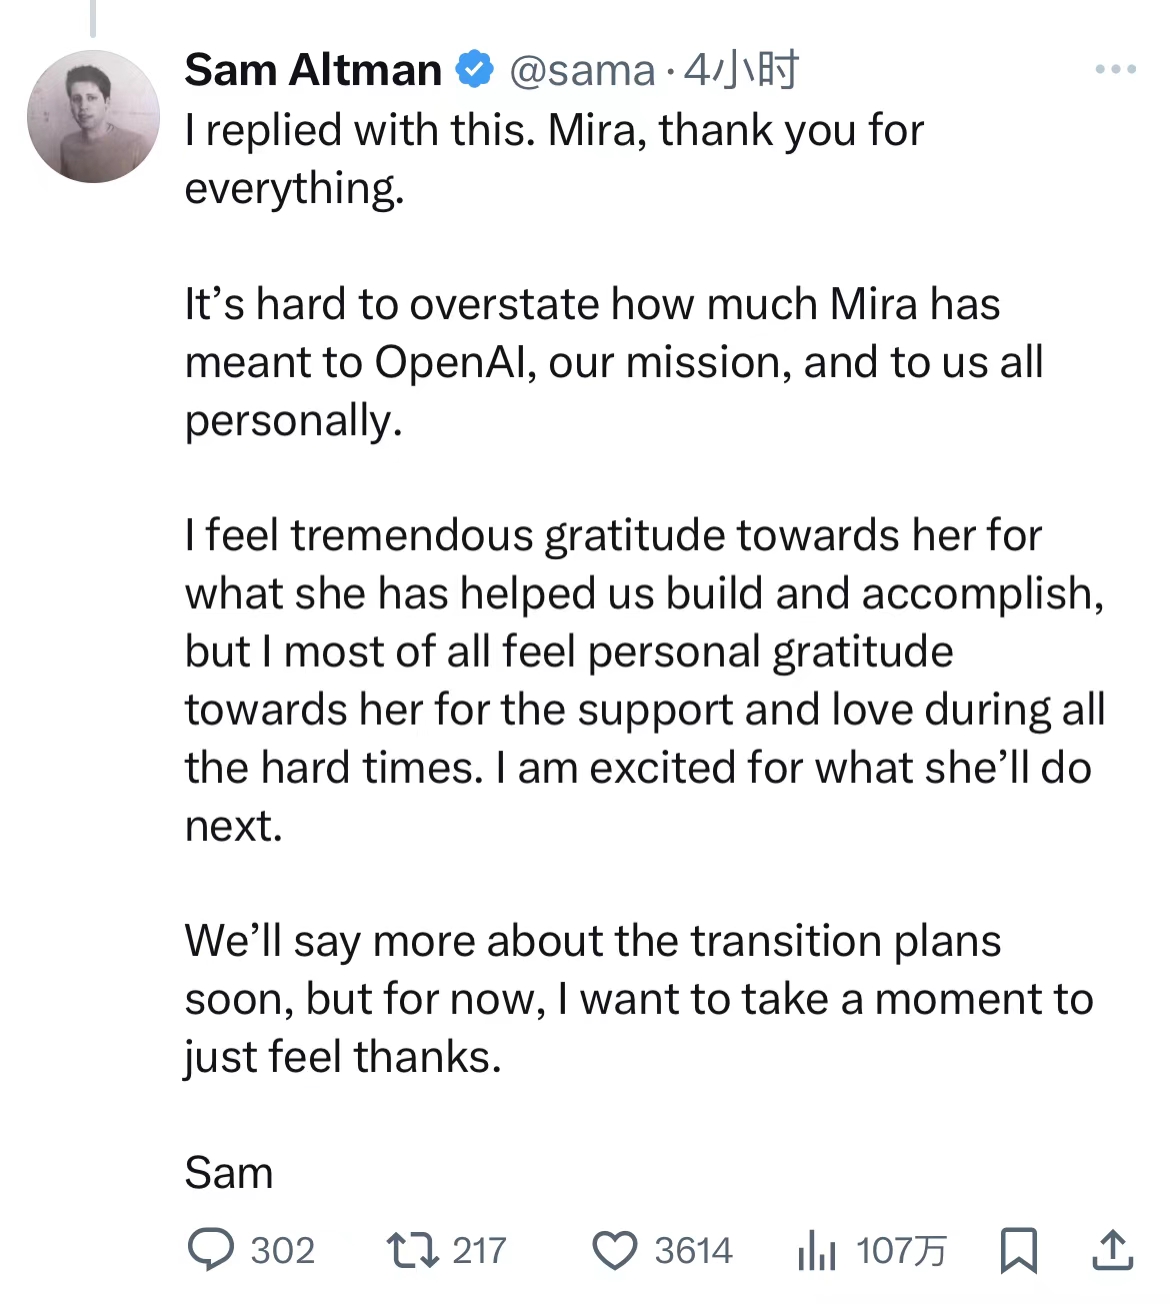Click the Sam Altman display name
The image size is (1170, 1304).
(313, 70)
